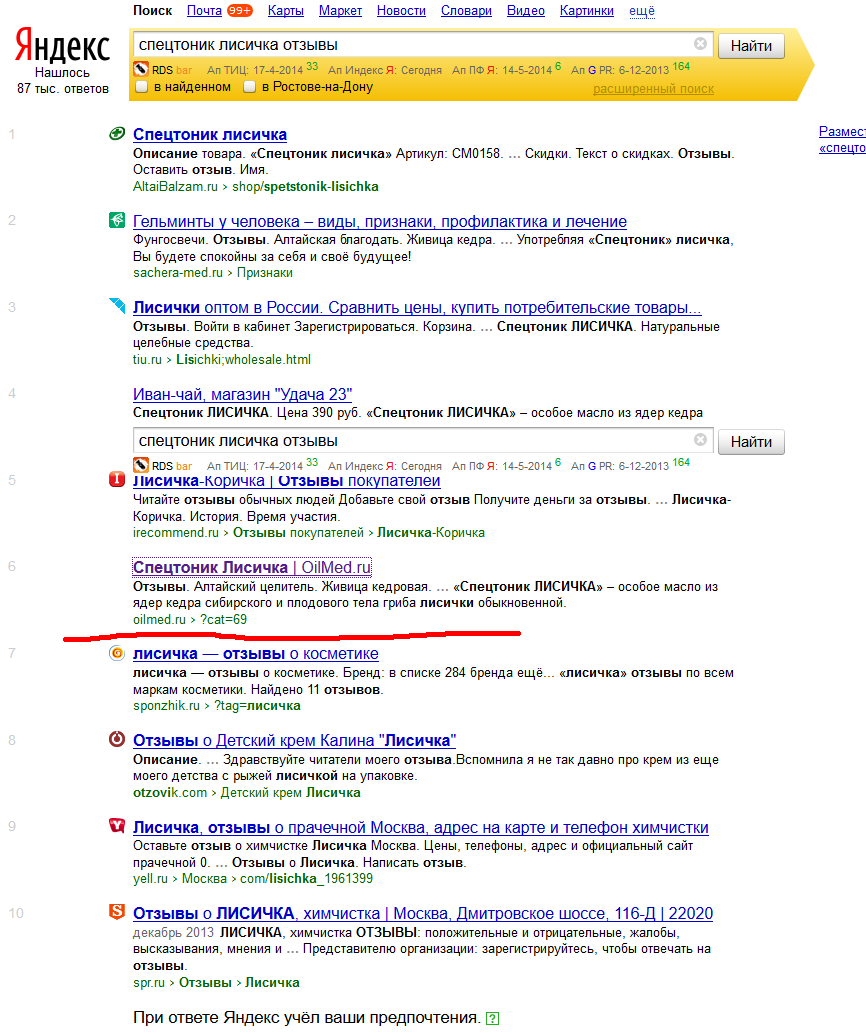Open Картинки image search

[x=586, y=11]
